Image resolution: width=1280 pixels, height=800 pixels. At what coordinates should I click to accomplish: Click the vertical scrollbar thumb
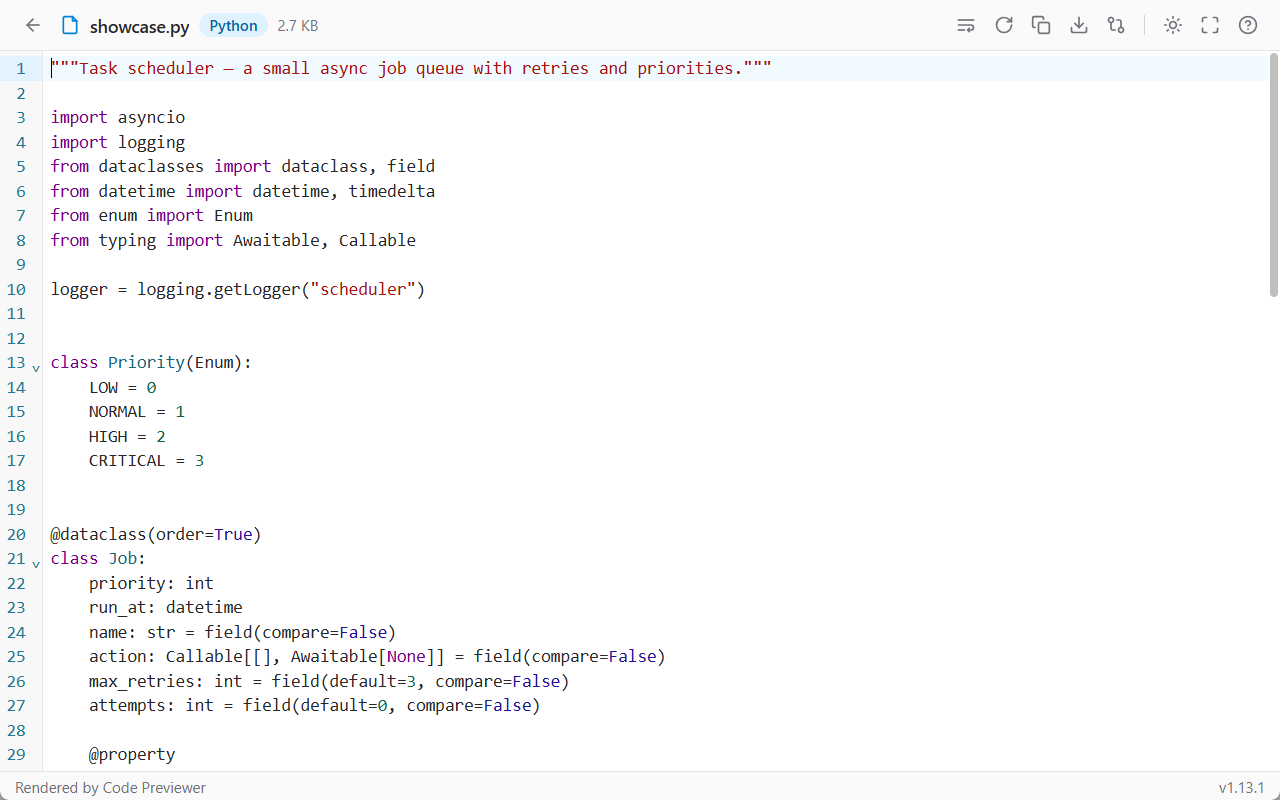(1273, 176)
